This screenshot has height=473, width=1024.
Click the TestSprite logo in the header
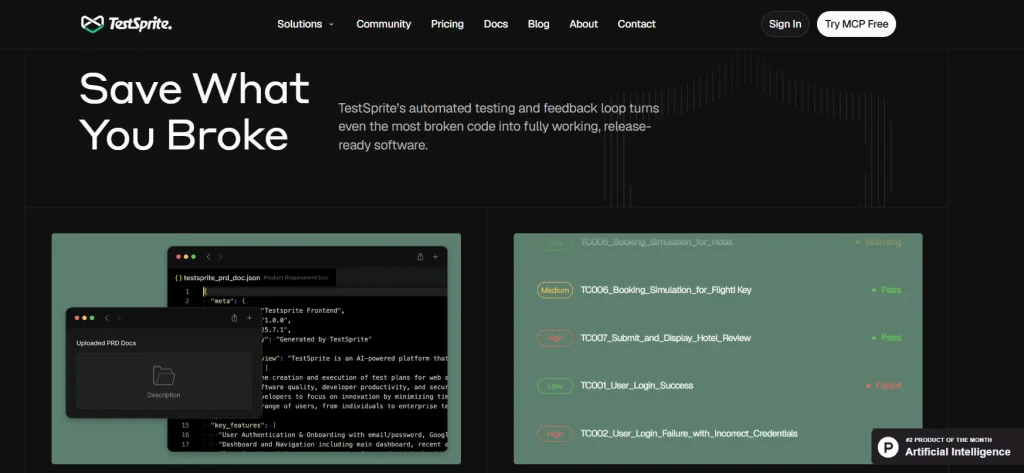pos(126,24)
